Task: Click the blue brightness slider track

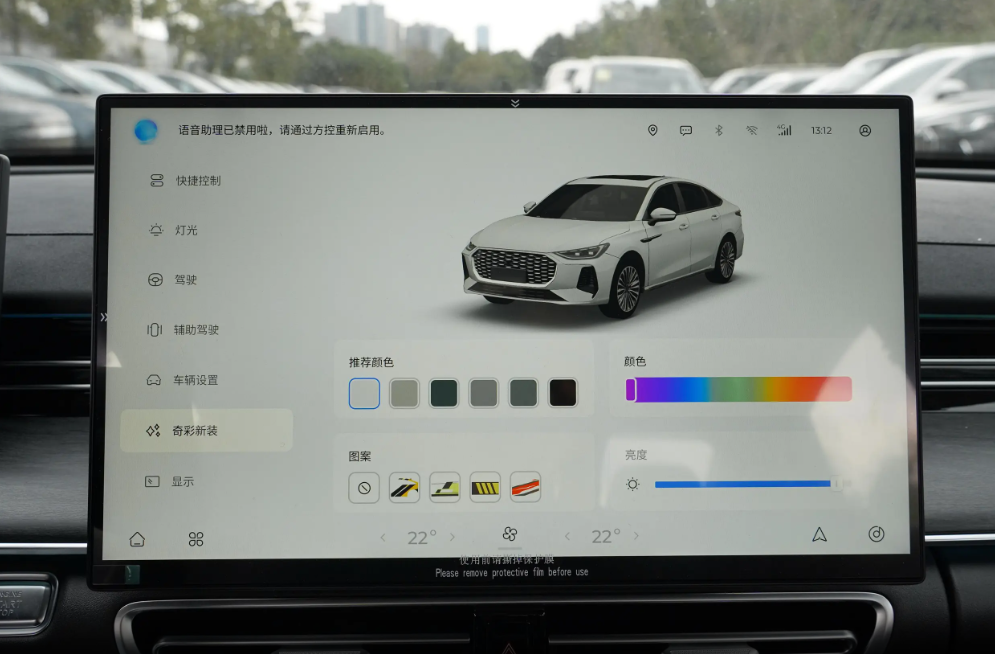Action: (749, 484)
